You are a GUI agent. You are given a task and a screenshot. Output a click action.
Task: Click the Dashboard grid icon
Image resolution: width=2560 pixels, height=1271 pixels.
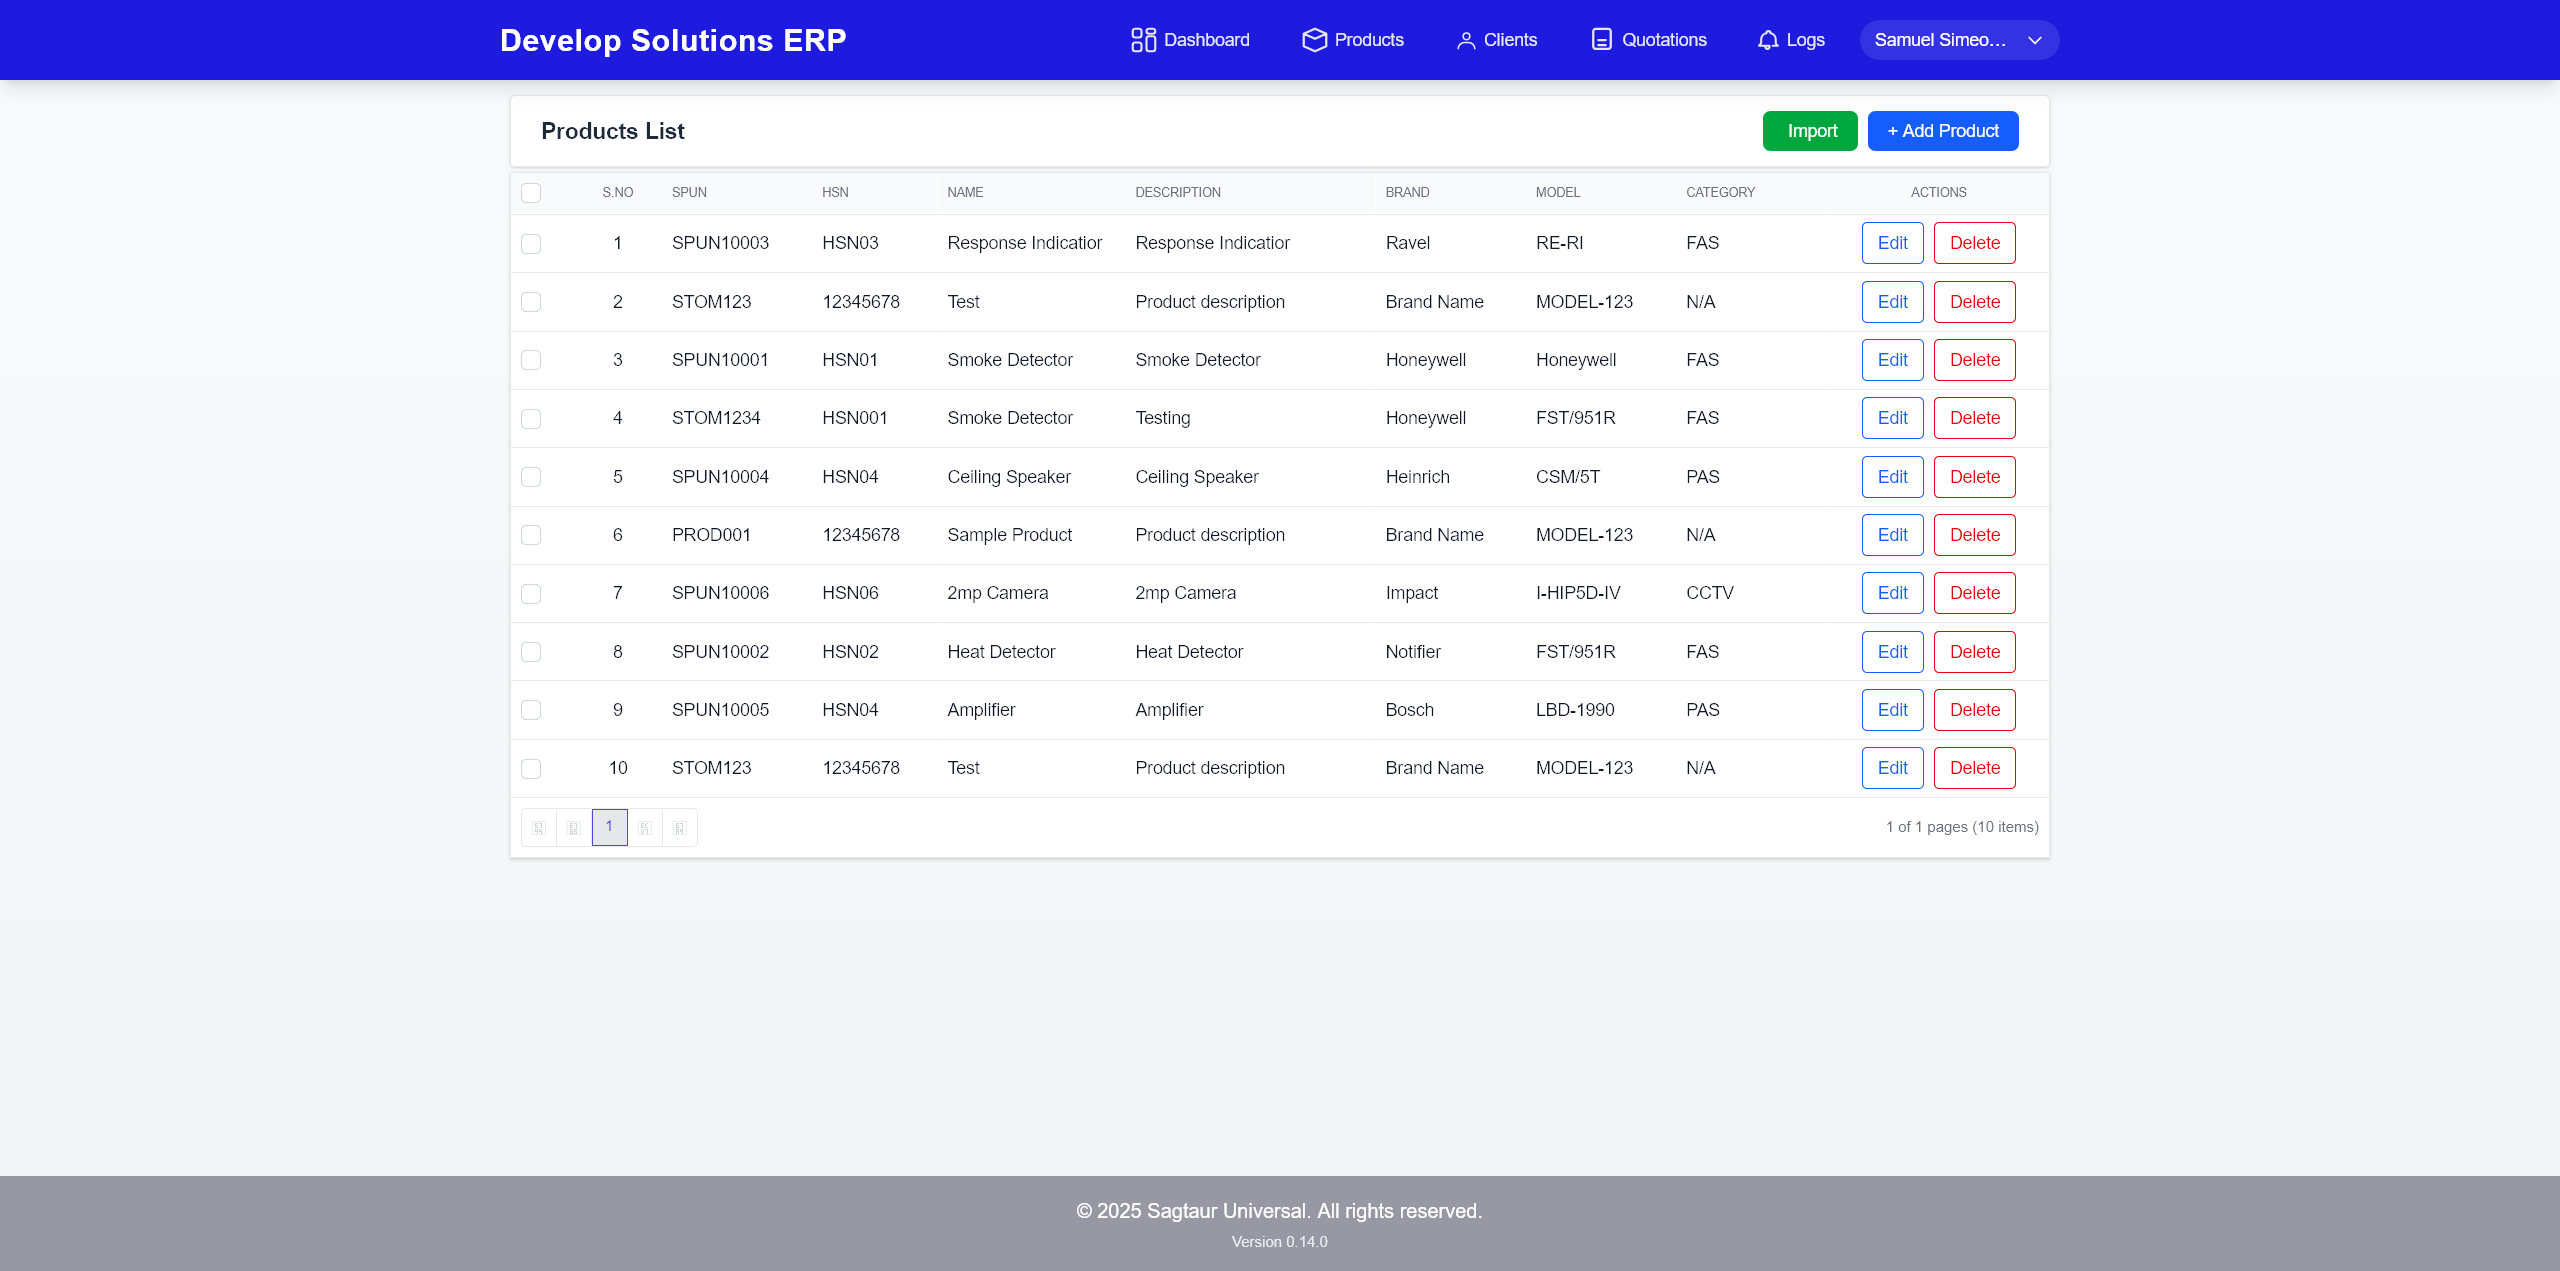click(x=1143, y=40)
